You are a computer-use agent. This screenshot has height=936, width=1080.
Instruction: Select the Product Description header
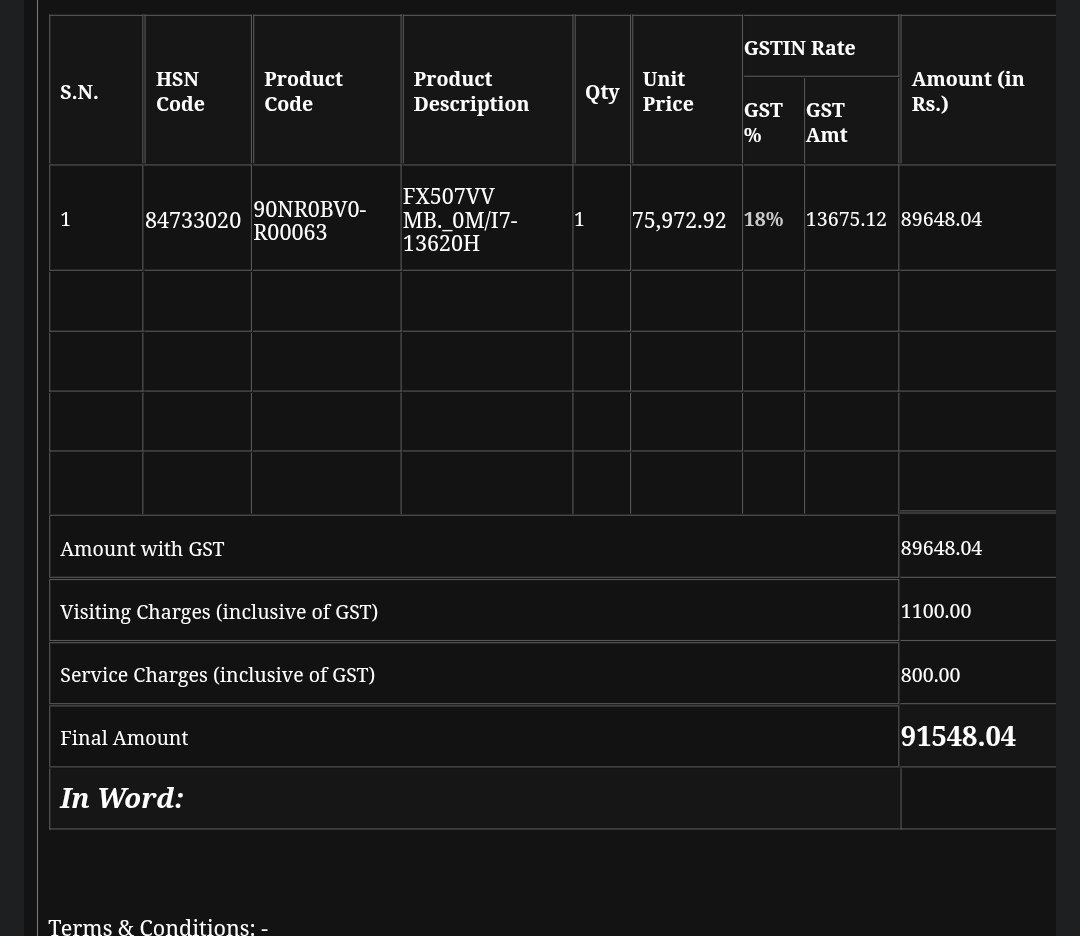471,92
